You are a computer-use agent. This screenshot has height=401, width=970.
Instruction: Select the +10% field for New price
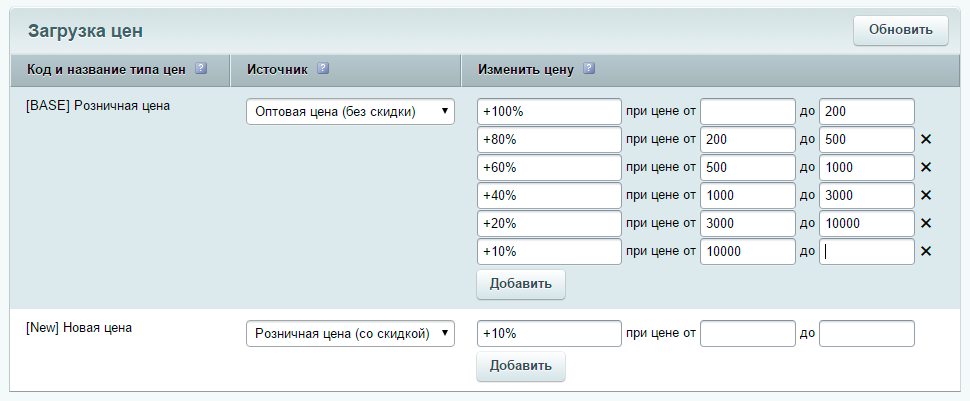tap(549, 333)
